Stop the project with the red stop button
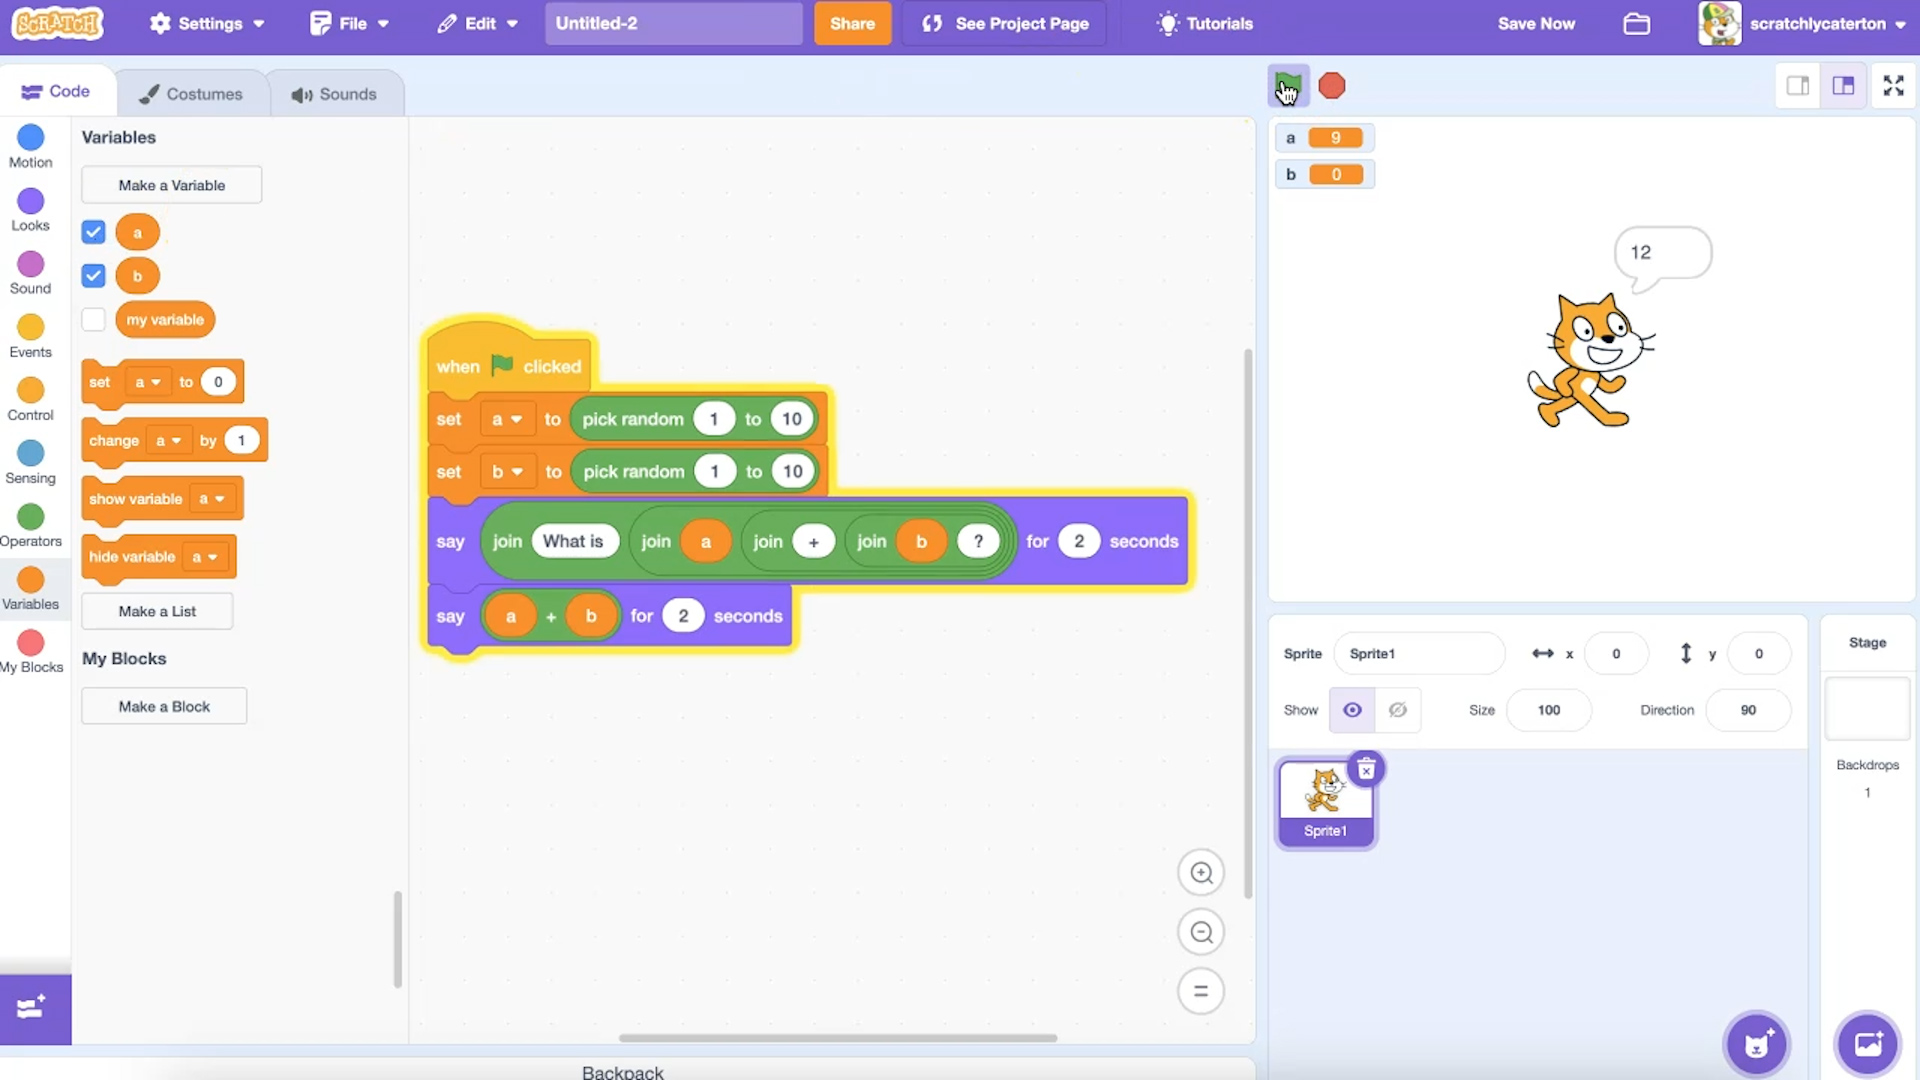 pos(1332,86)
